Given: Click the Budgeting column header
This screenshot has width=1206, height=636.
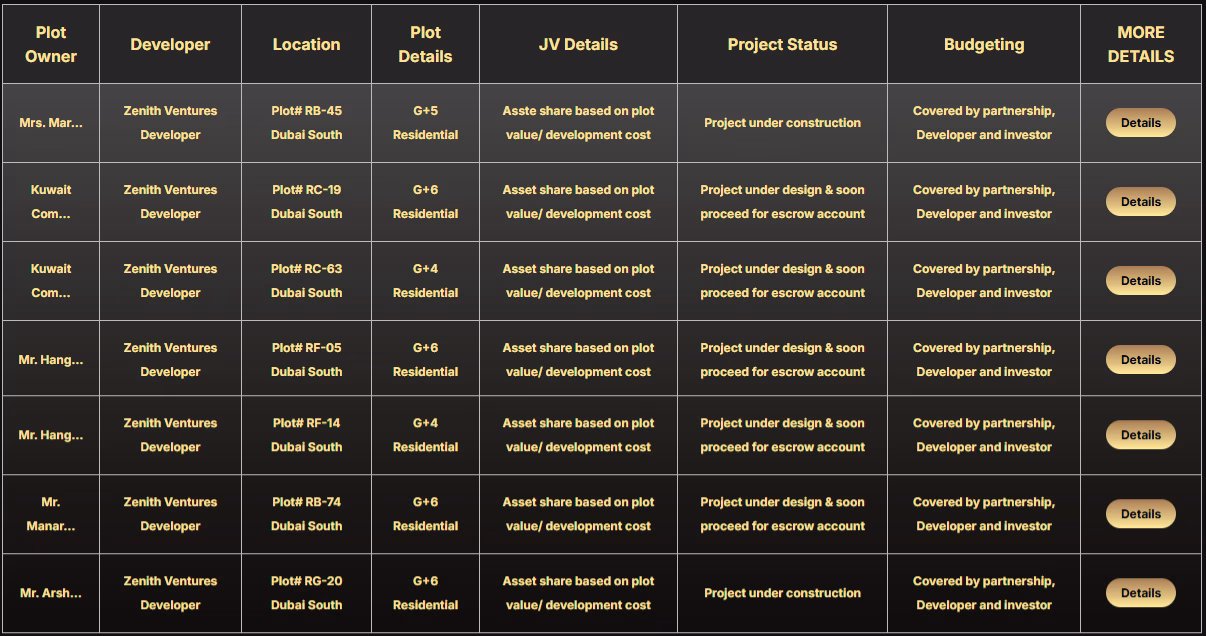Looking at the screenshot, I should point(984,45).
